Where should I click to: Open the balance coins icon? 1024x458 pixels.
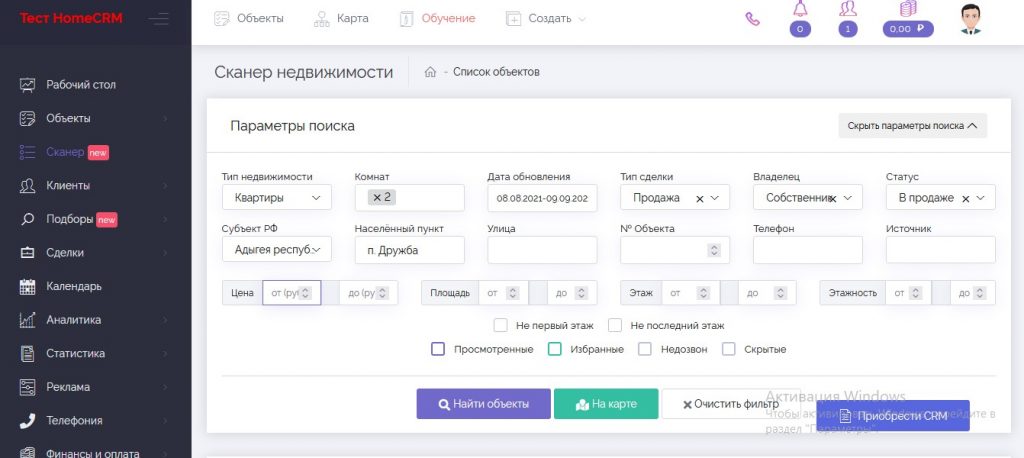click(x=908, y=10)
